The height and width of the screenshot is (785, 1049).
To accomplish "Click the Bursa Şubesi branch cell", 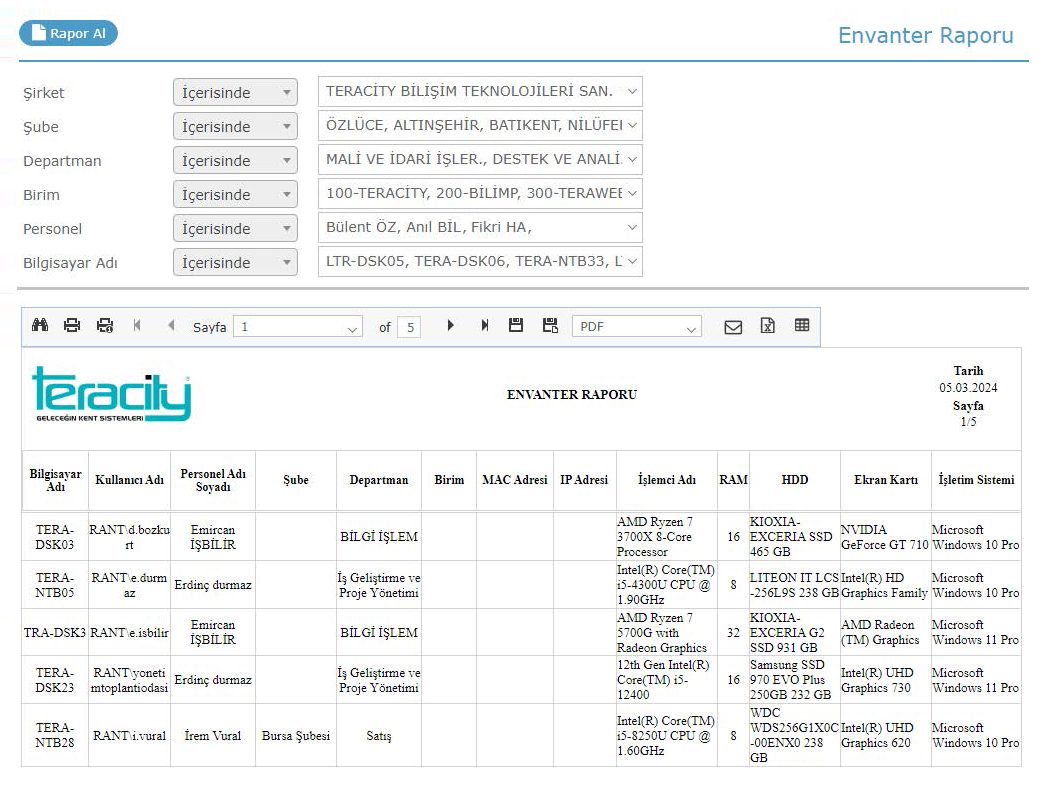I will [296, 735].
